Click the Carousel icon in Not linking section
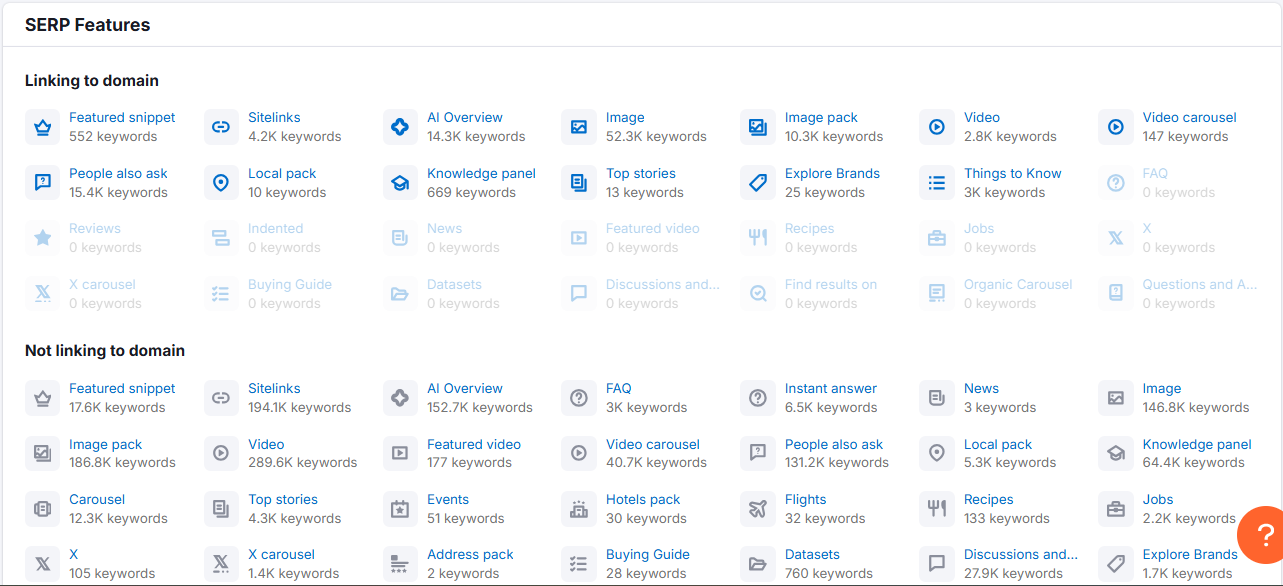Viewport: 1283px width, 586px height. point(42,509)
